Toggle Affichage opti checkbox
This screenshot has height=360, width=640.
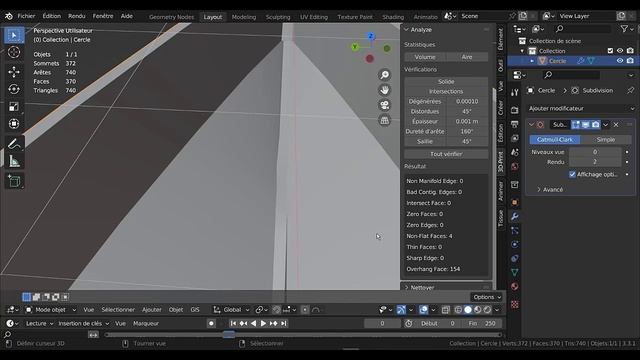click(x=572, y=174)
